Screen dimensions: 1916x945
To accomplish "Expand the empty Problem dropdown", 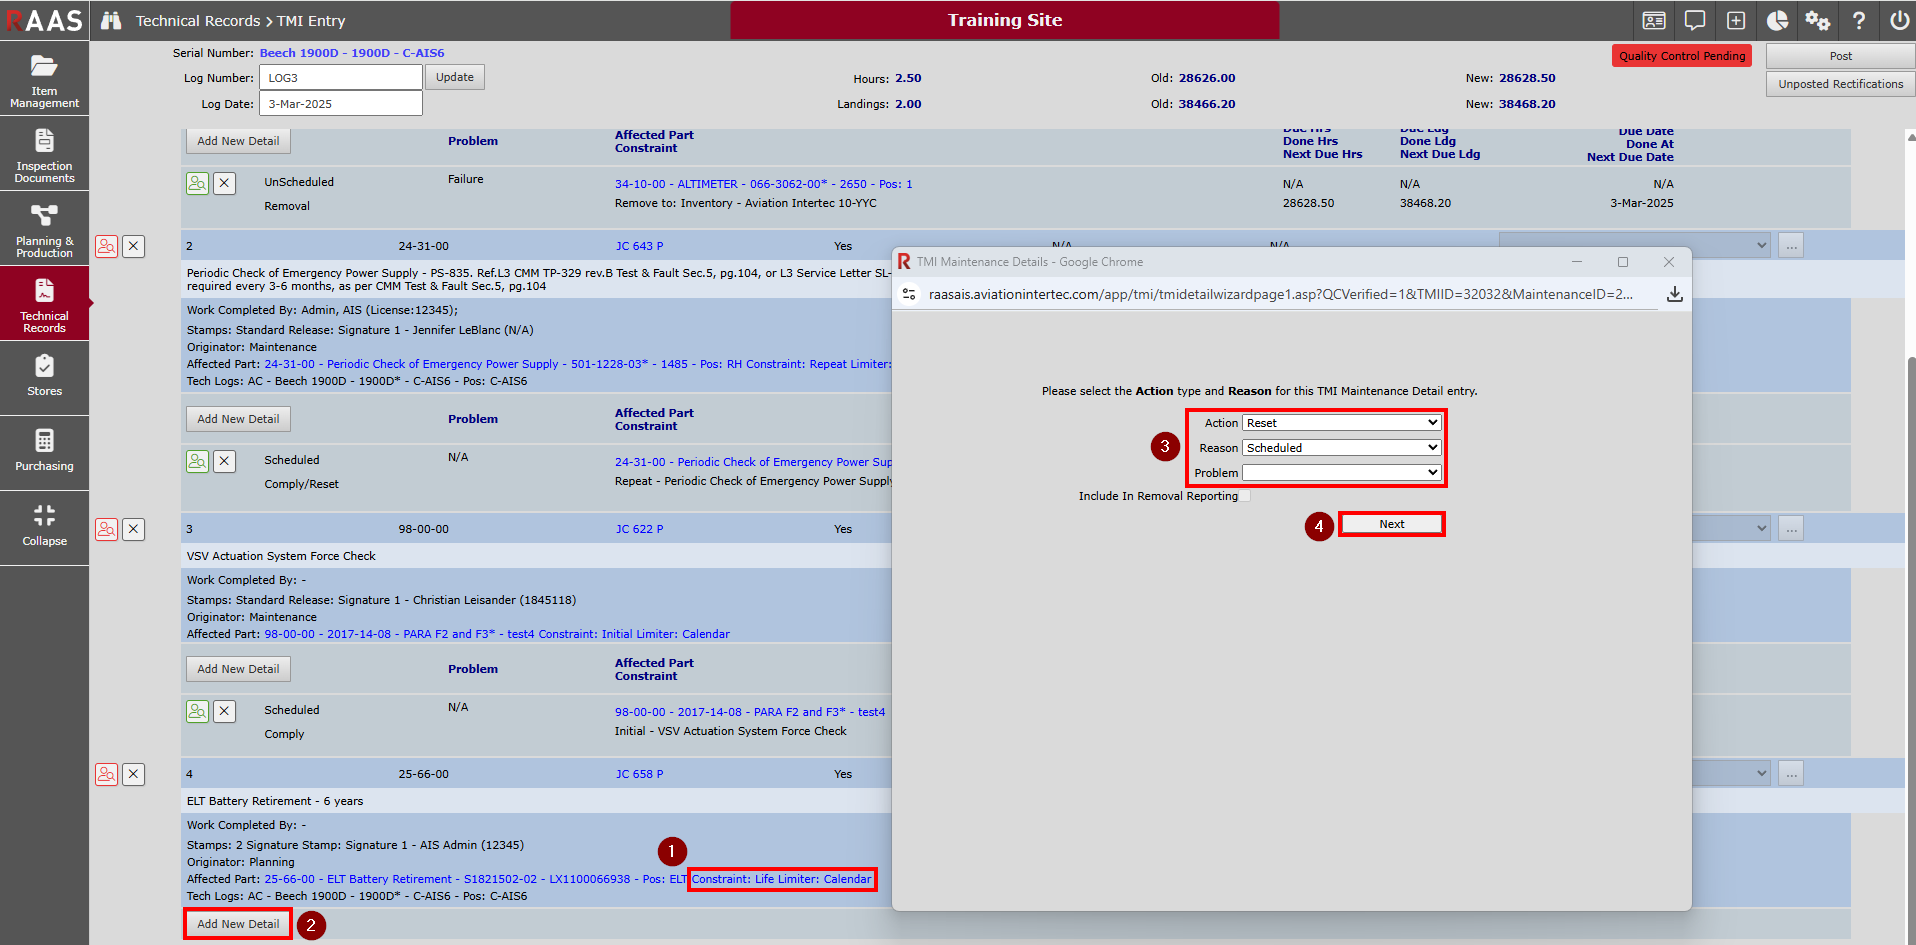I will click(x=1341, y=473).
